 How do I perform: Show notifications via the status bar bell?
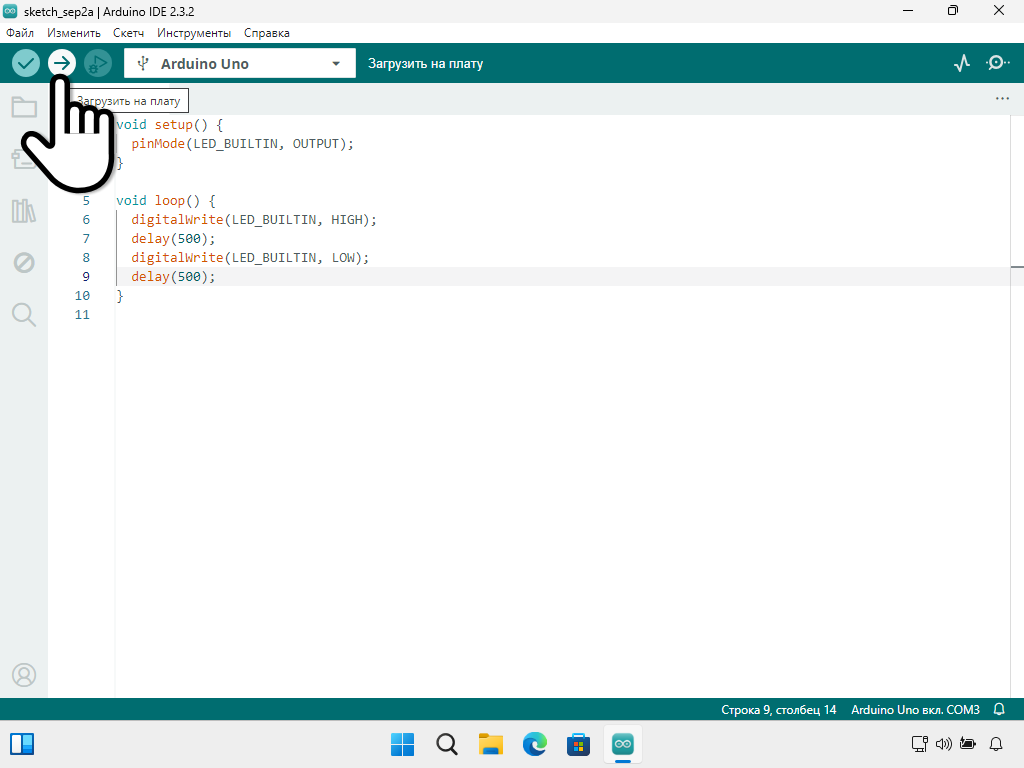[x=999, y=709]
